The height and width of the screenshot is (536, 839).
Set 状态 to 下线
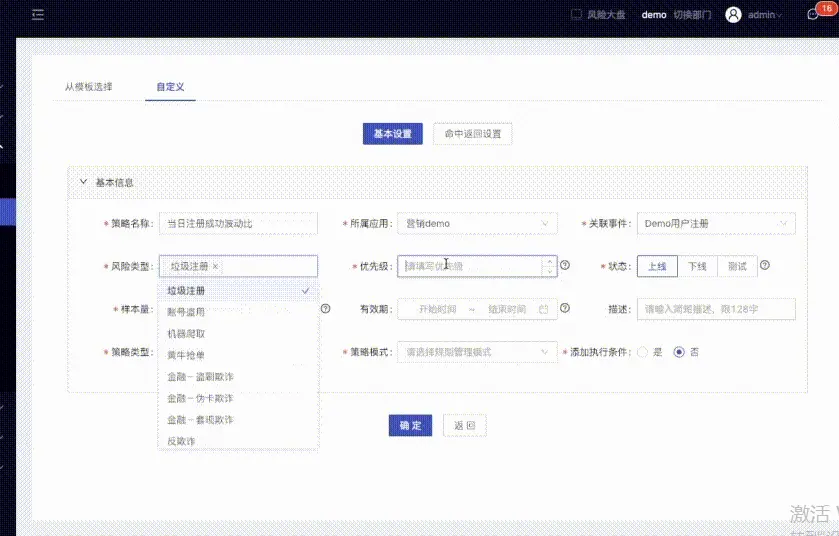coord(697,266)
